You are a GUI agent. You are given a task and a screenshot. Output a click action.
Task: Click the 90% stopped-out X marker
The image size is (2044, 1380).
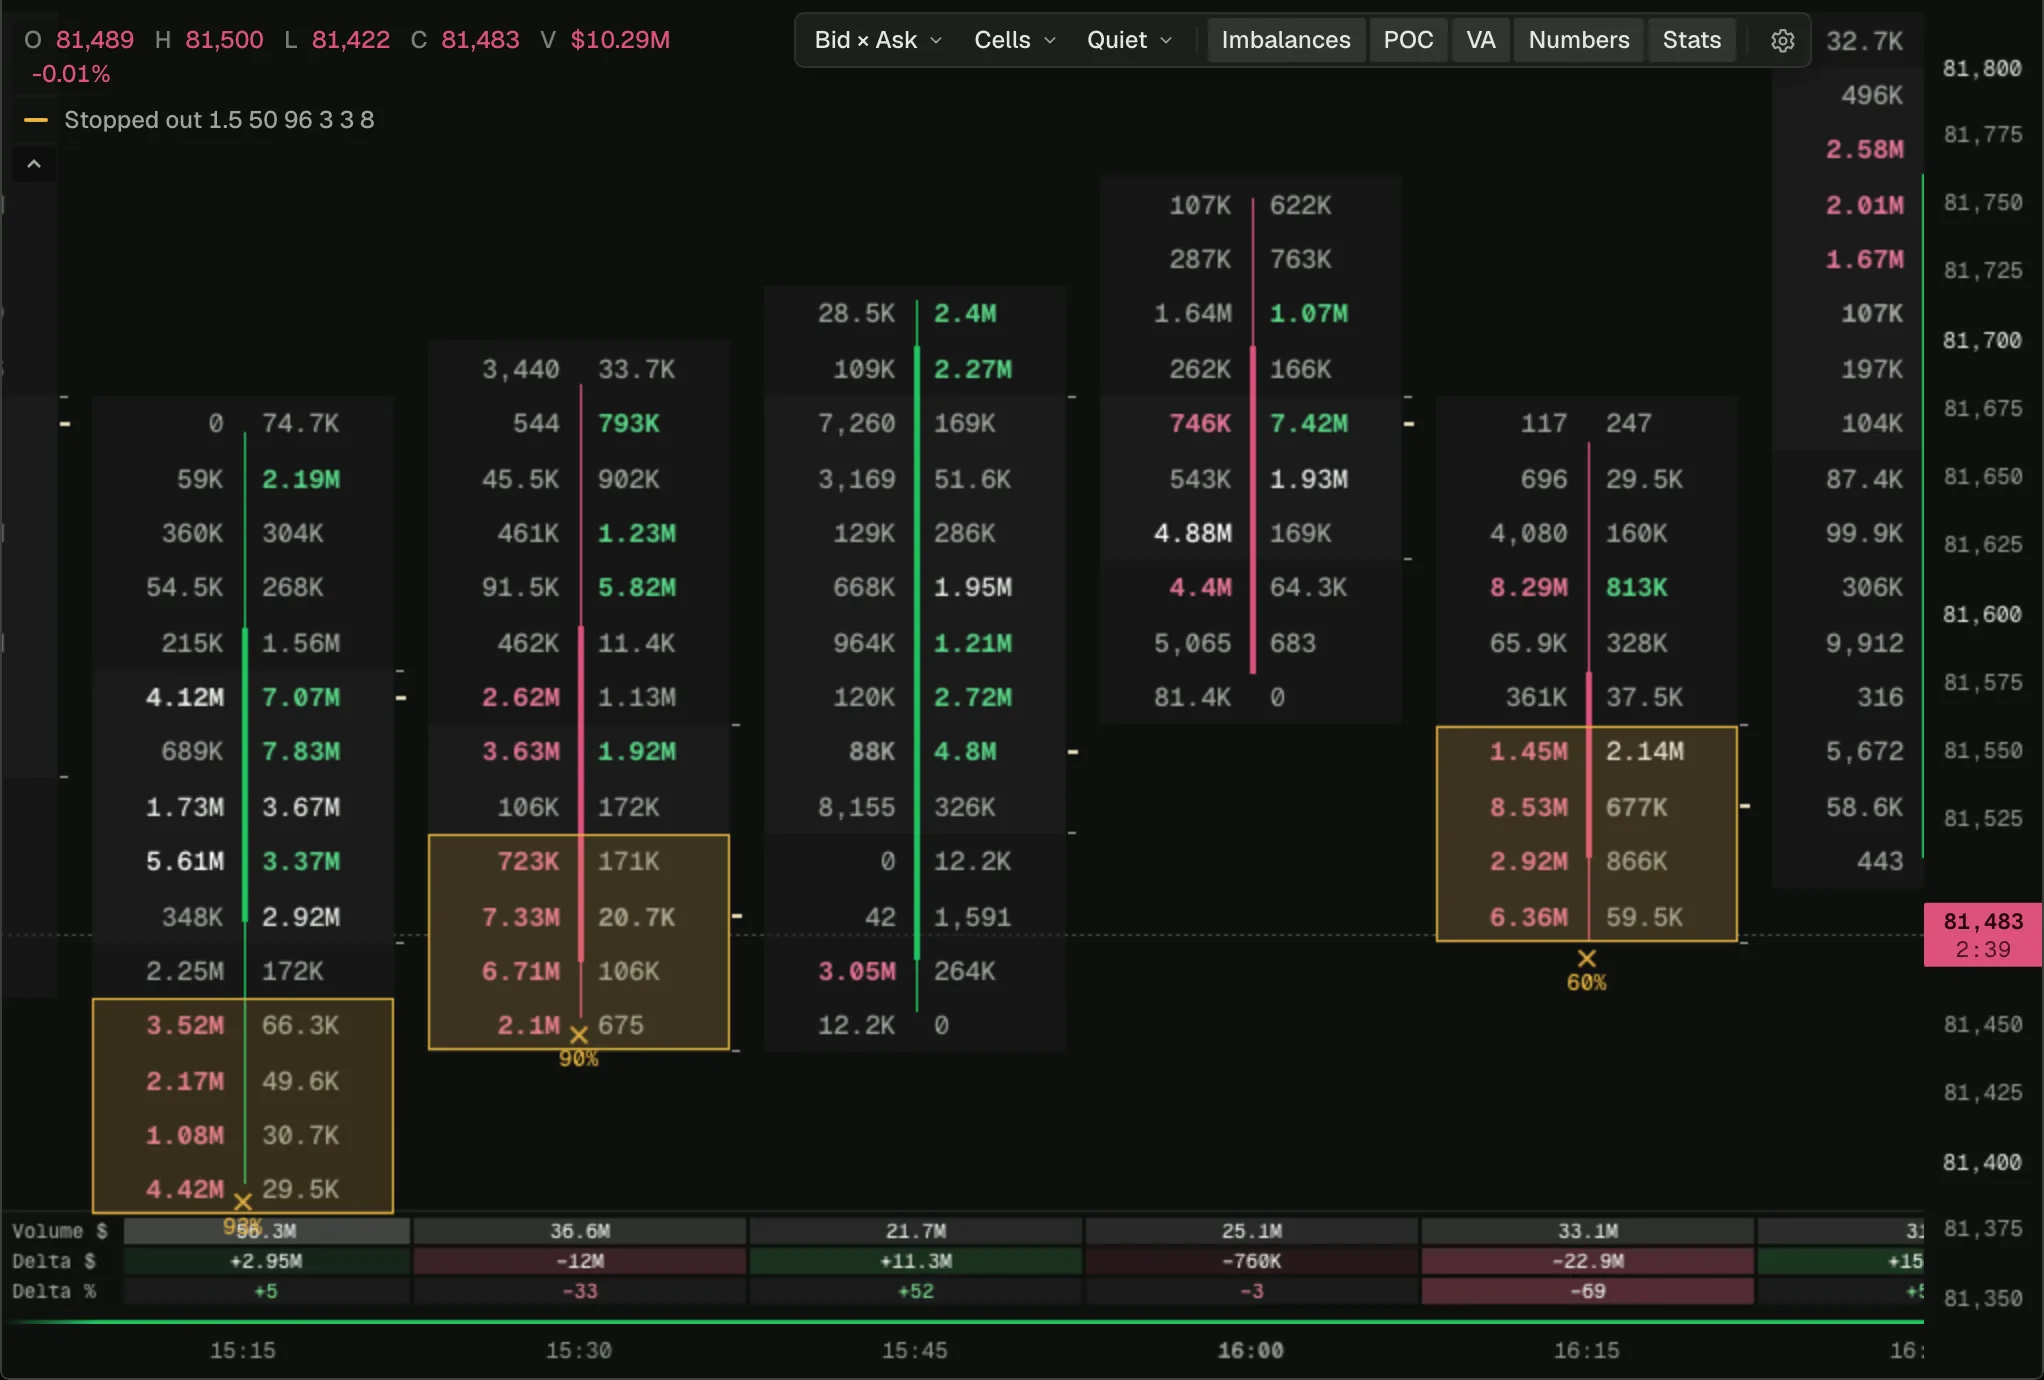coord(579,1035)
